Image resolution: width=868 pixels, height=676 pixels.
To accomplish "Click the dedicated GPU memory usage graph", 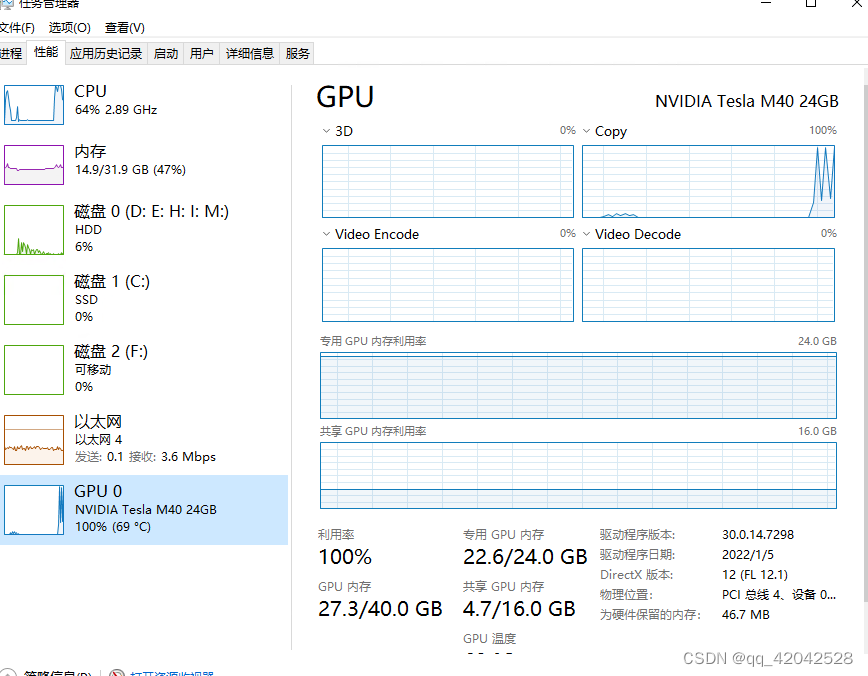I will 578,385.
